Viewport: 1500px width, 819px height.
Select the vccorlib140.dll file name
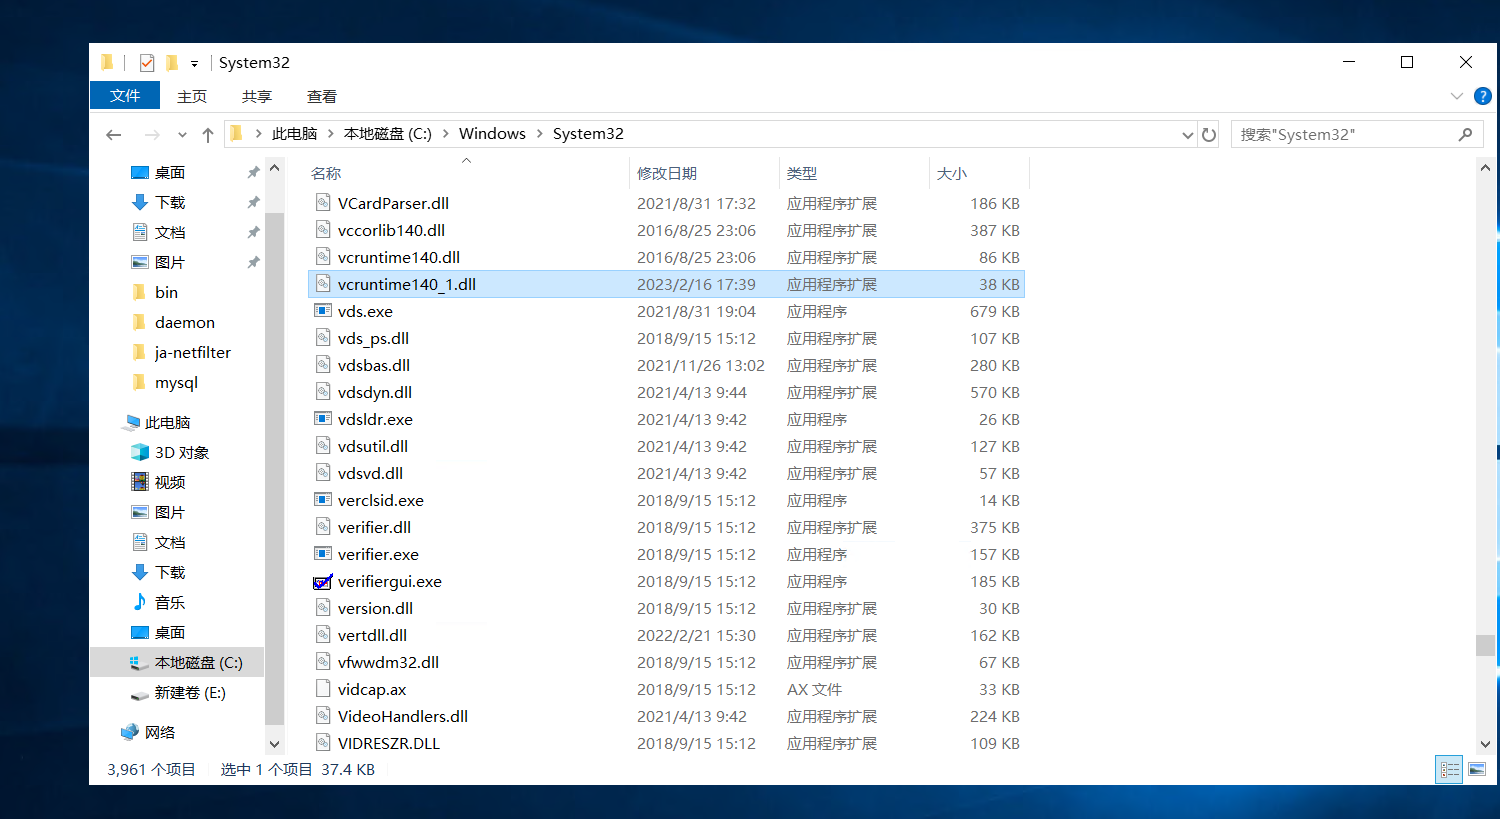[x=391, y=231]
